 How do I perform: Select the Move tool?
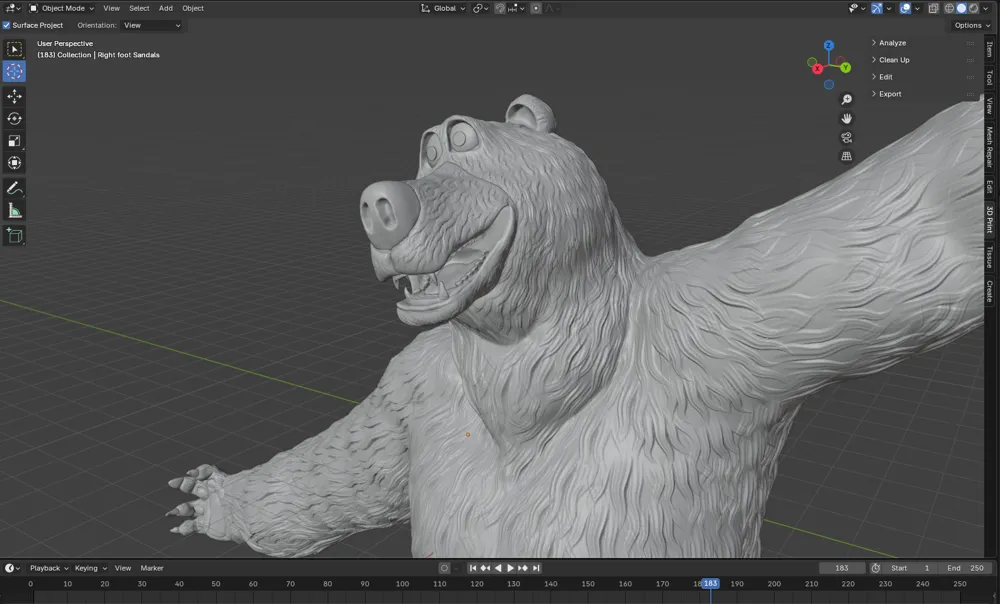point(14,96)
